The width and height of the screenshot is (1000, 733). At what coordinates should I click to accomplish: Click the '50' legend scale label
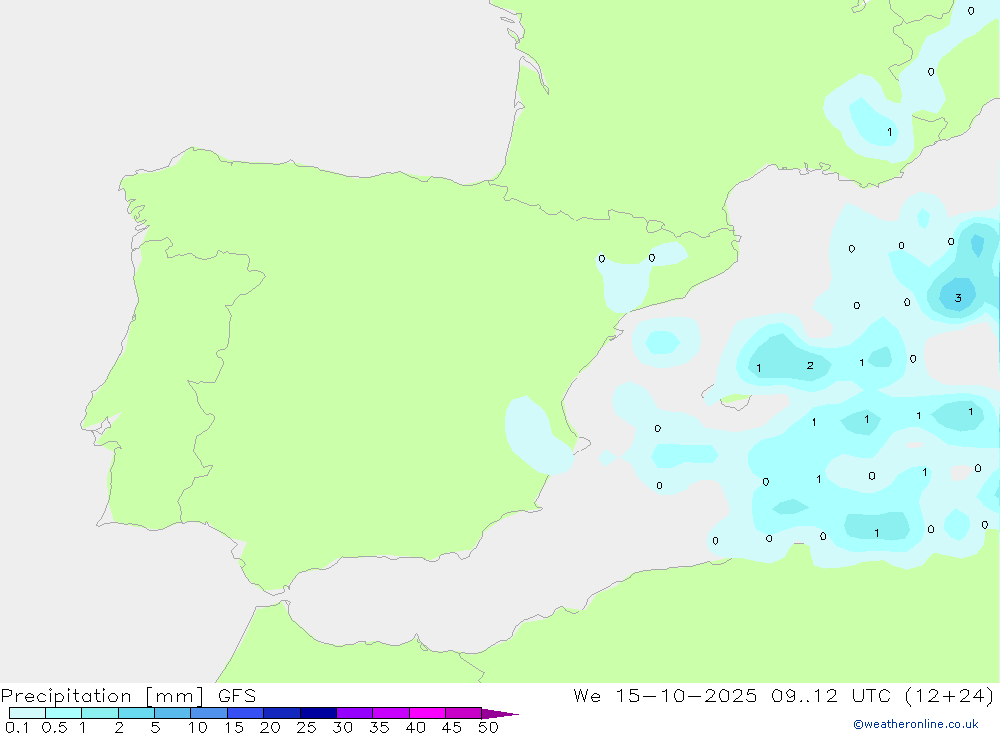488,727
